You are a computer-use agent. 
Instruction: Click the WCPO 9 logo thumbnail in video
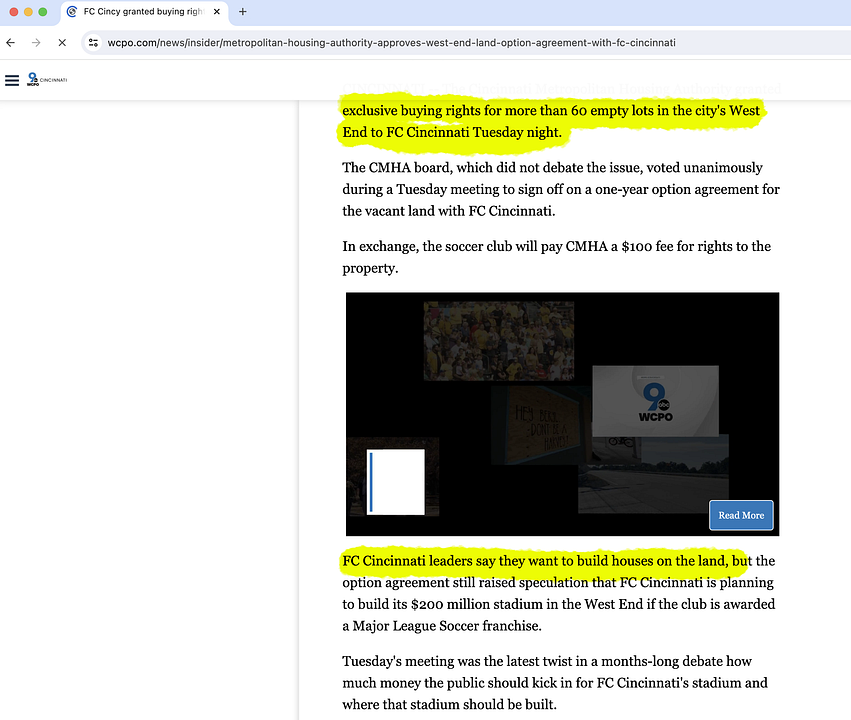click(655, 401)
